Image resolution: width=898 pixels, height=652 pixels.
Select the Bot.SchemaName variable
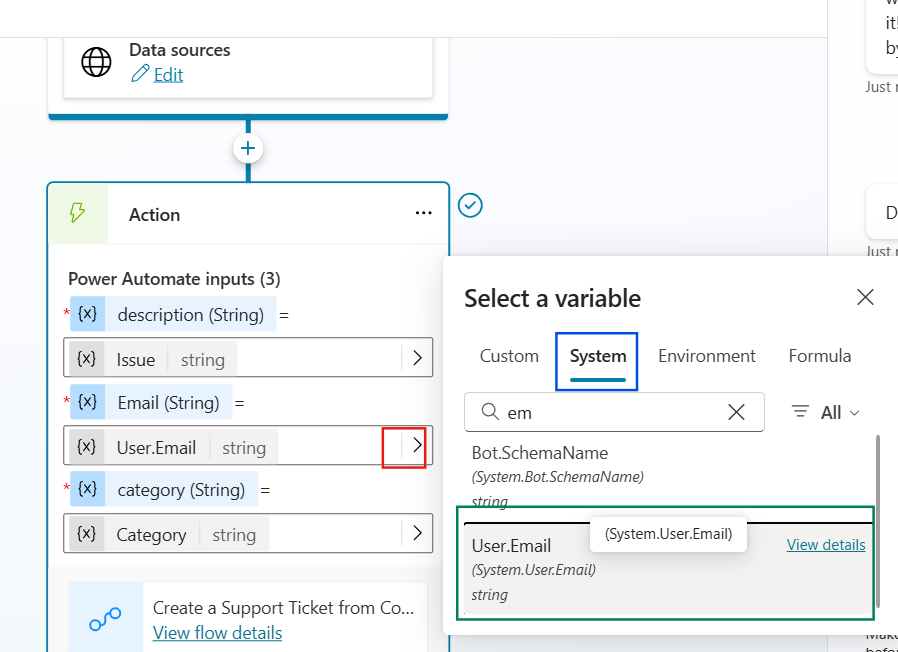coord(668,477)
